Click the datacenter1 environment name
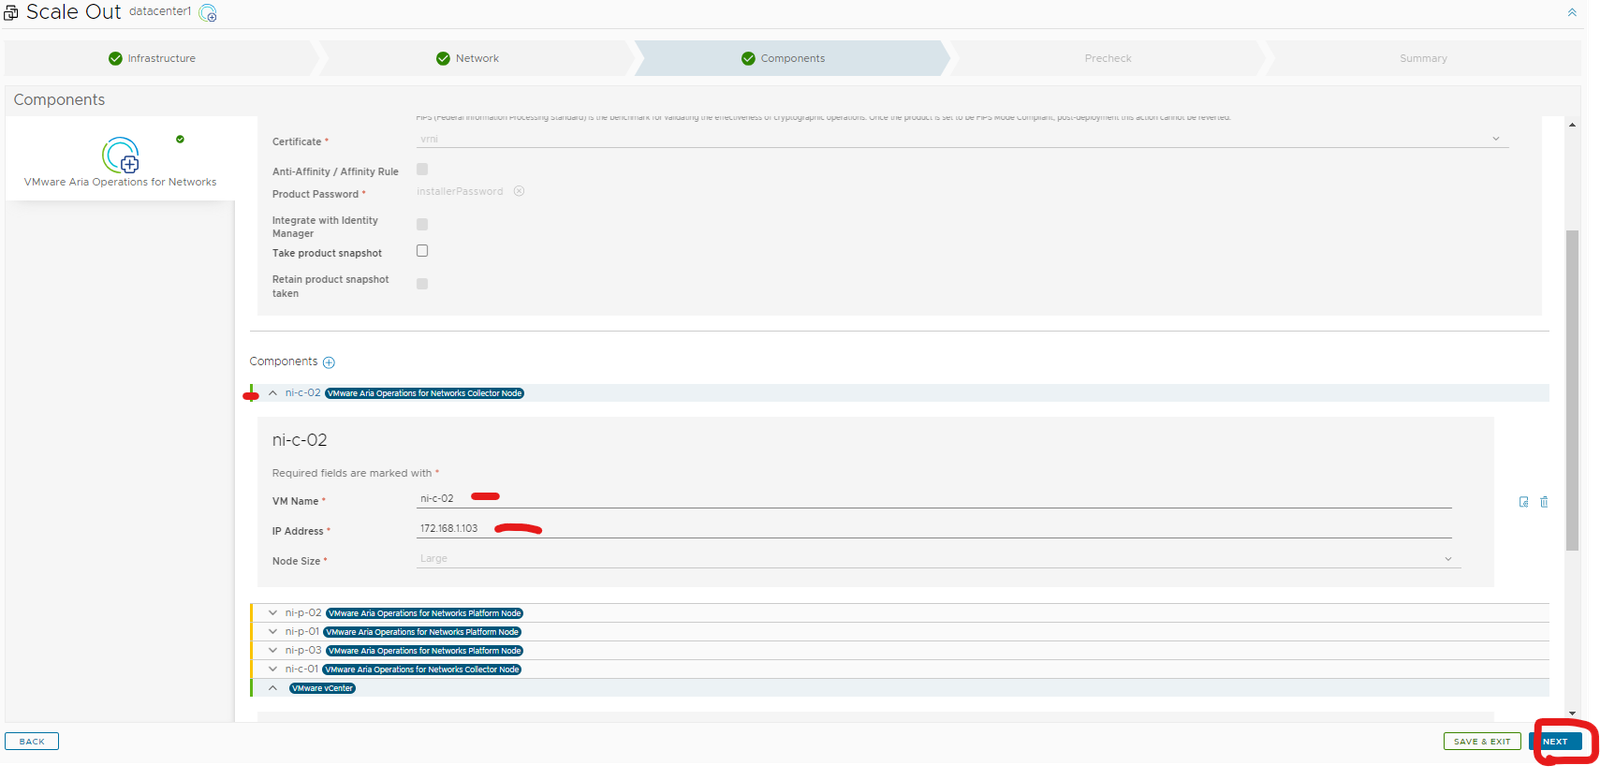Viewport: 1600px width, 767px height. pos(160,11)
